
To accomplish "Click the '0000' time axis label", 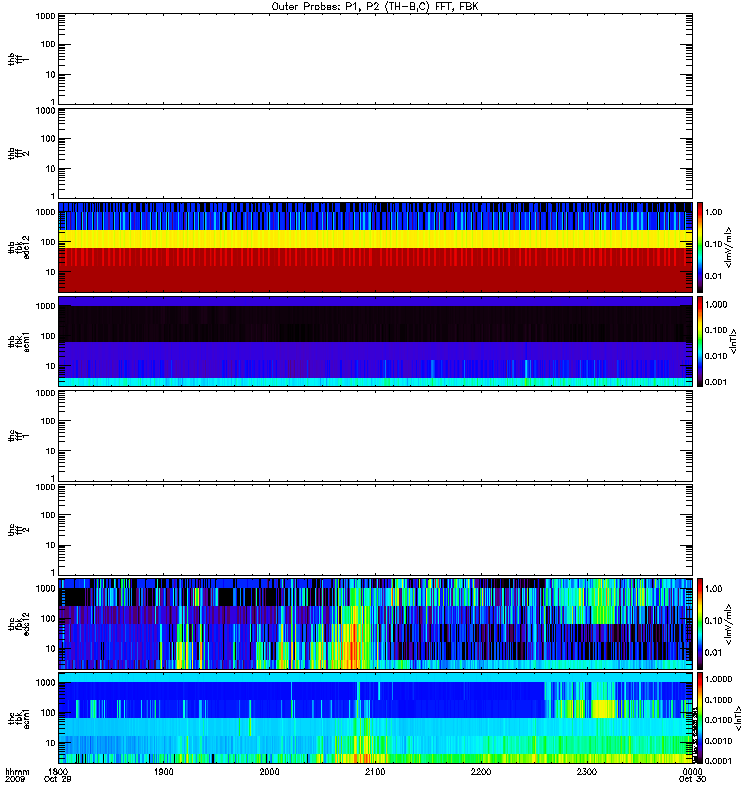I will (x=692, y=772).
